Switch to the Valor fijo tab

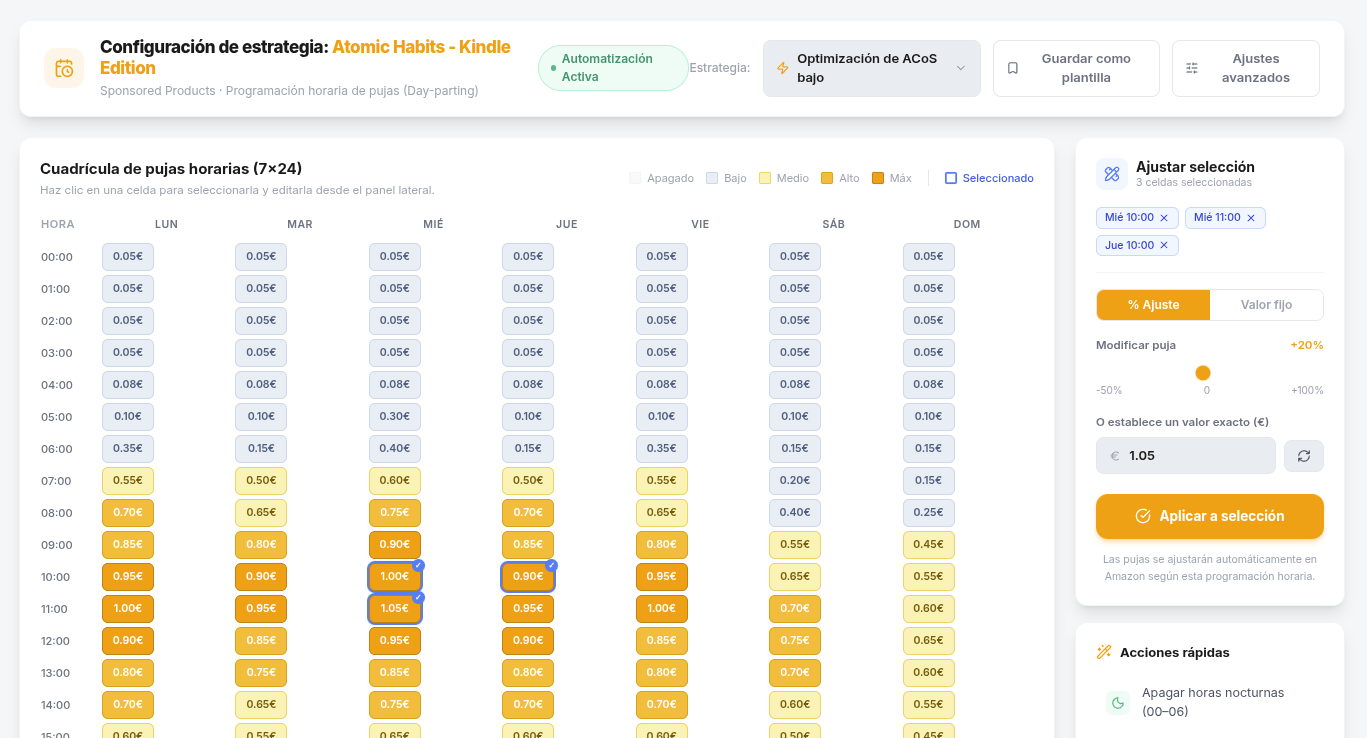pyautogui.click(x=1266, y=305)
